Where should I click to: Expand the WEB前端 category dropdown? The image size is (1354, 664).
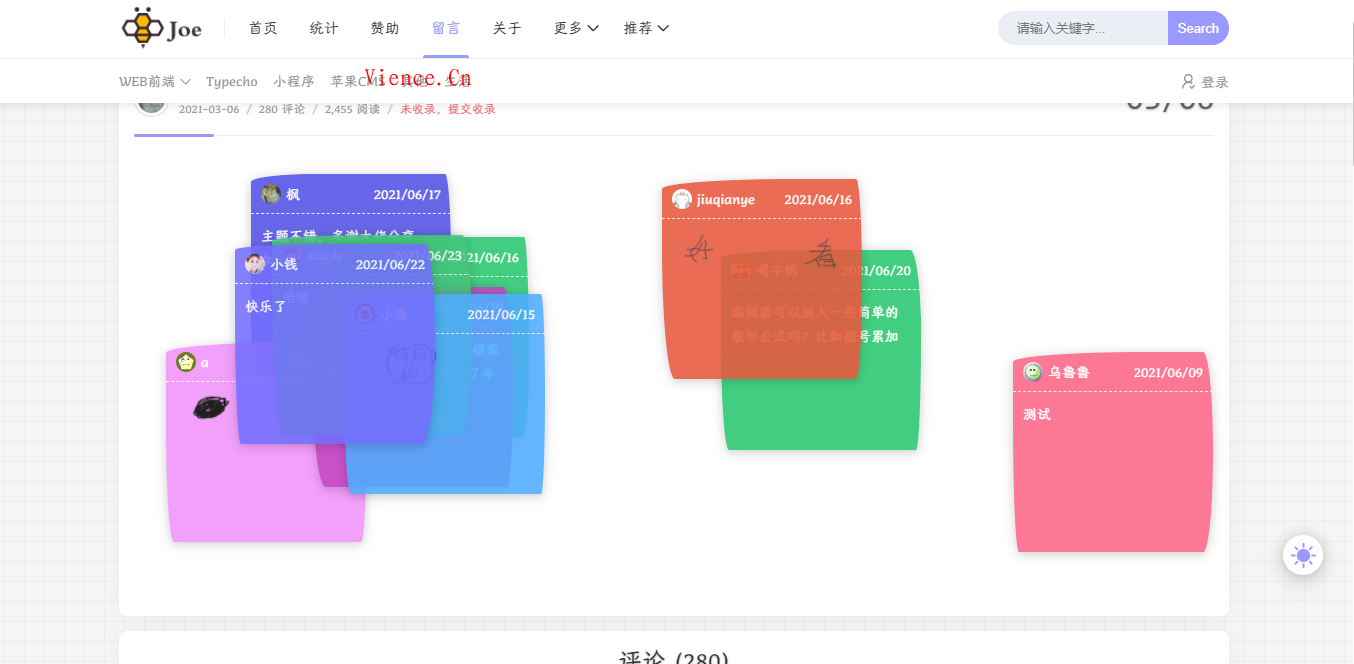[154, 82]
